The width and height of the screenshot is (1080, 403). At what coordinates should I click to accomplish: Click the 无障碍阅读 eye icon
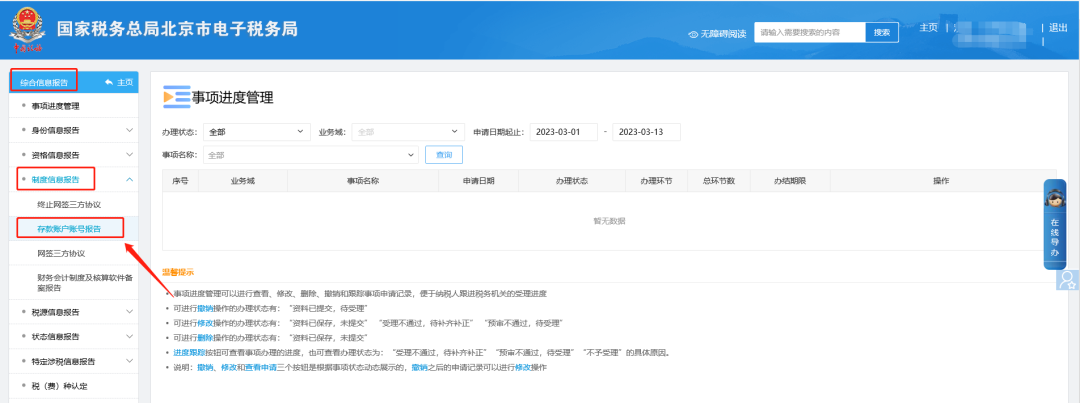(693, 34)
